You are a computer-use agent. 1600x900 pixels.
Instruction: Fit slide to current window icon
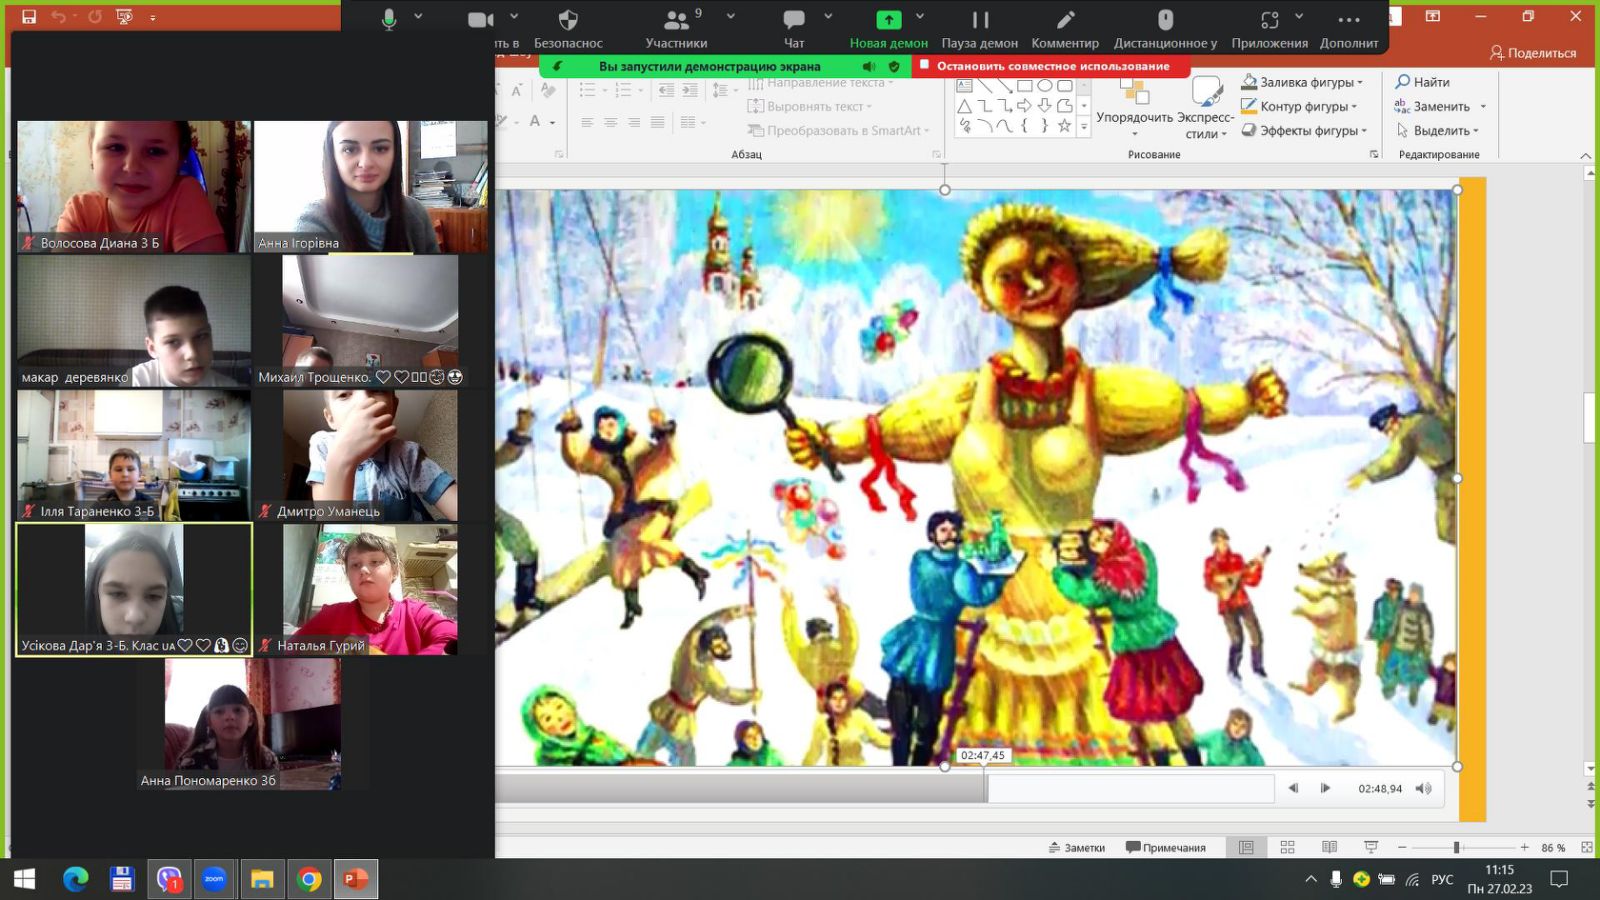1586,847
